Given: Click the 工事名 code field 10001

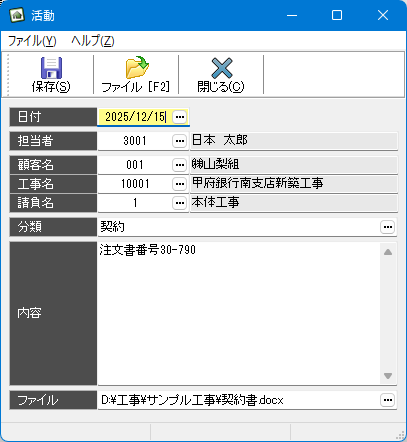Looking at the screenshot, I should (135, 184).
